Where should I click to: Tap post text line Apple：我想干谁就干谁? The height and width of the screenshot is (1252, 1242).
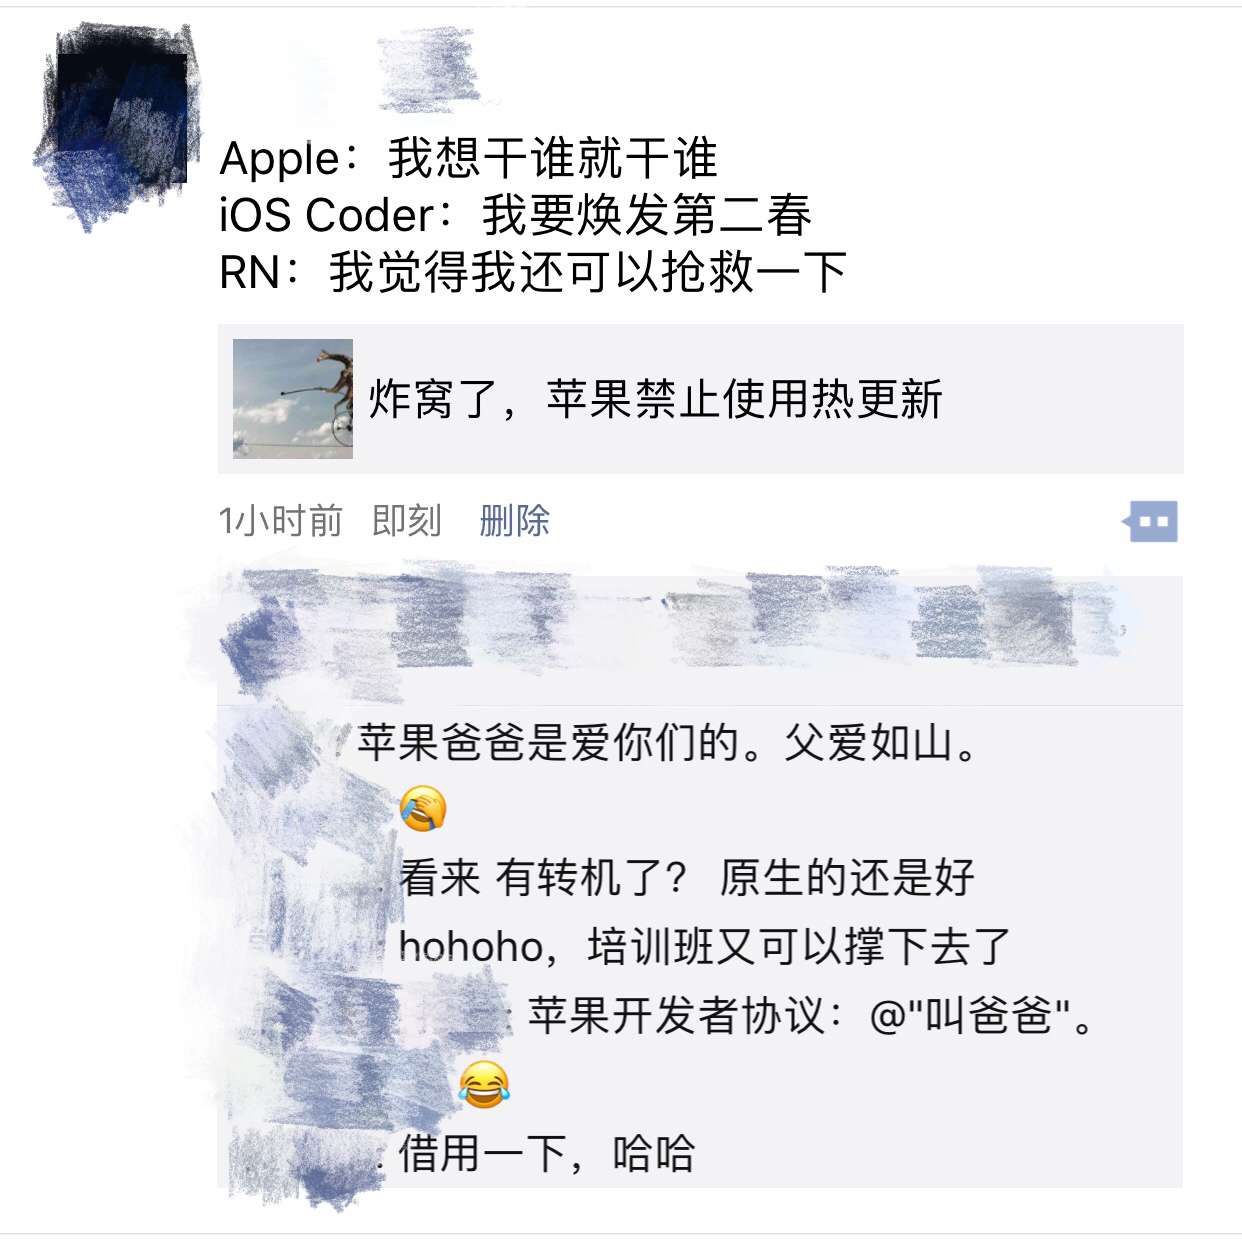coord(468,159)
